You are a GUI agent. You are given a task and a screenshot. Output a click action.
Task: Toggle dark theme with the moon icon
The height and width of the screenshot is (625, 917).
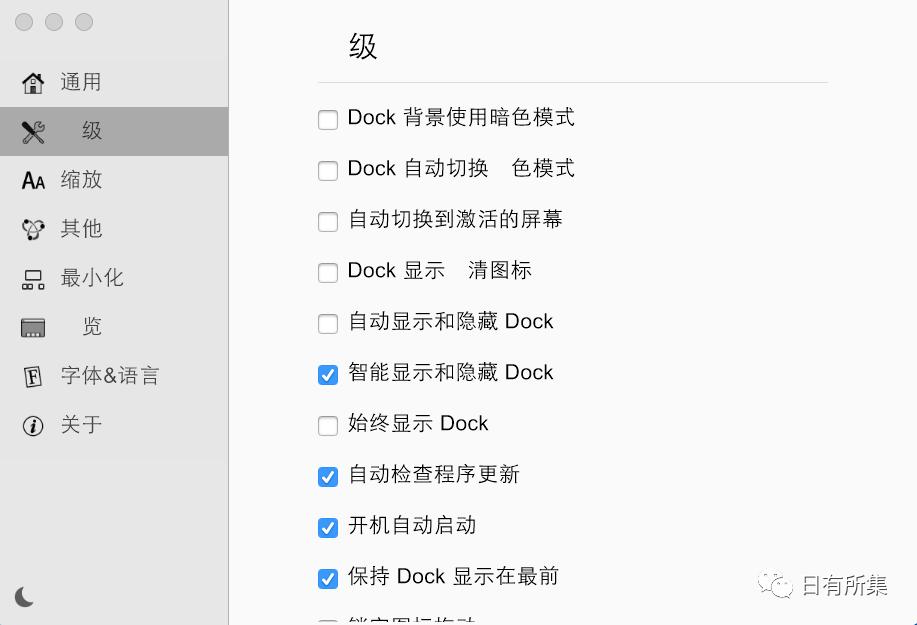(x=25, y=597)
